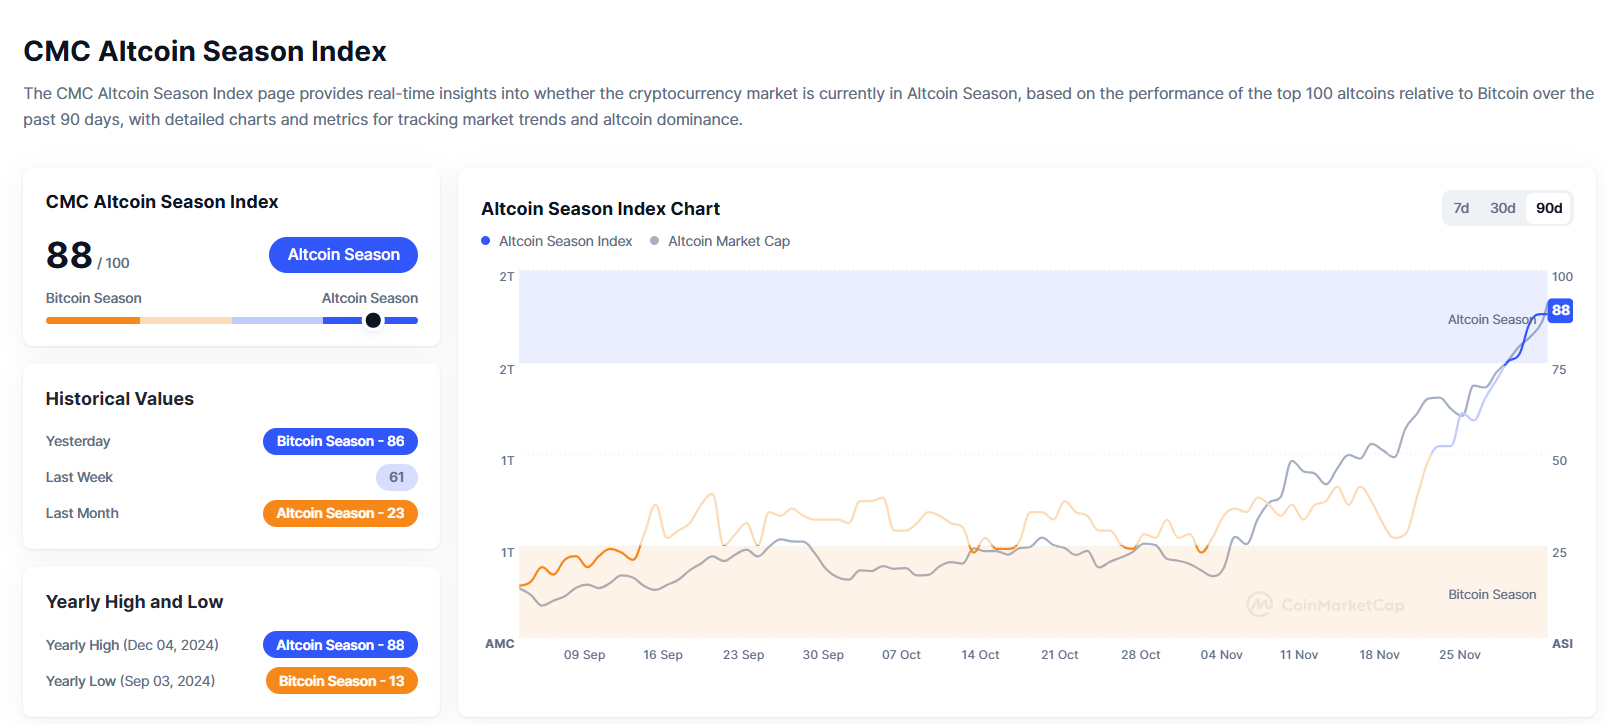Click the Yesterday badge reading 86
1610x728 pixels.
pyautogui.click(x=340, y=441)
